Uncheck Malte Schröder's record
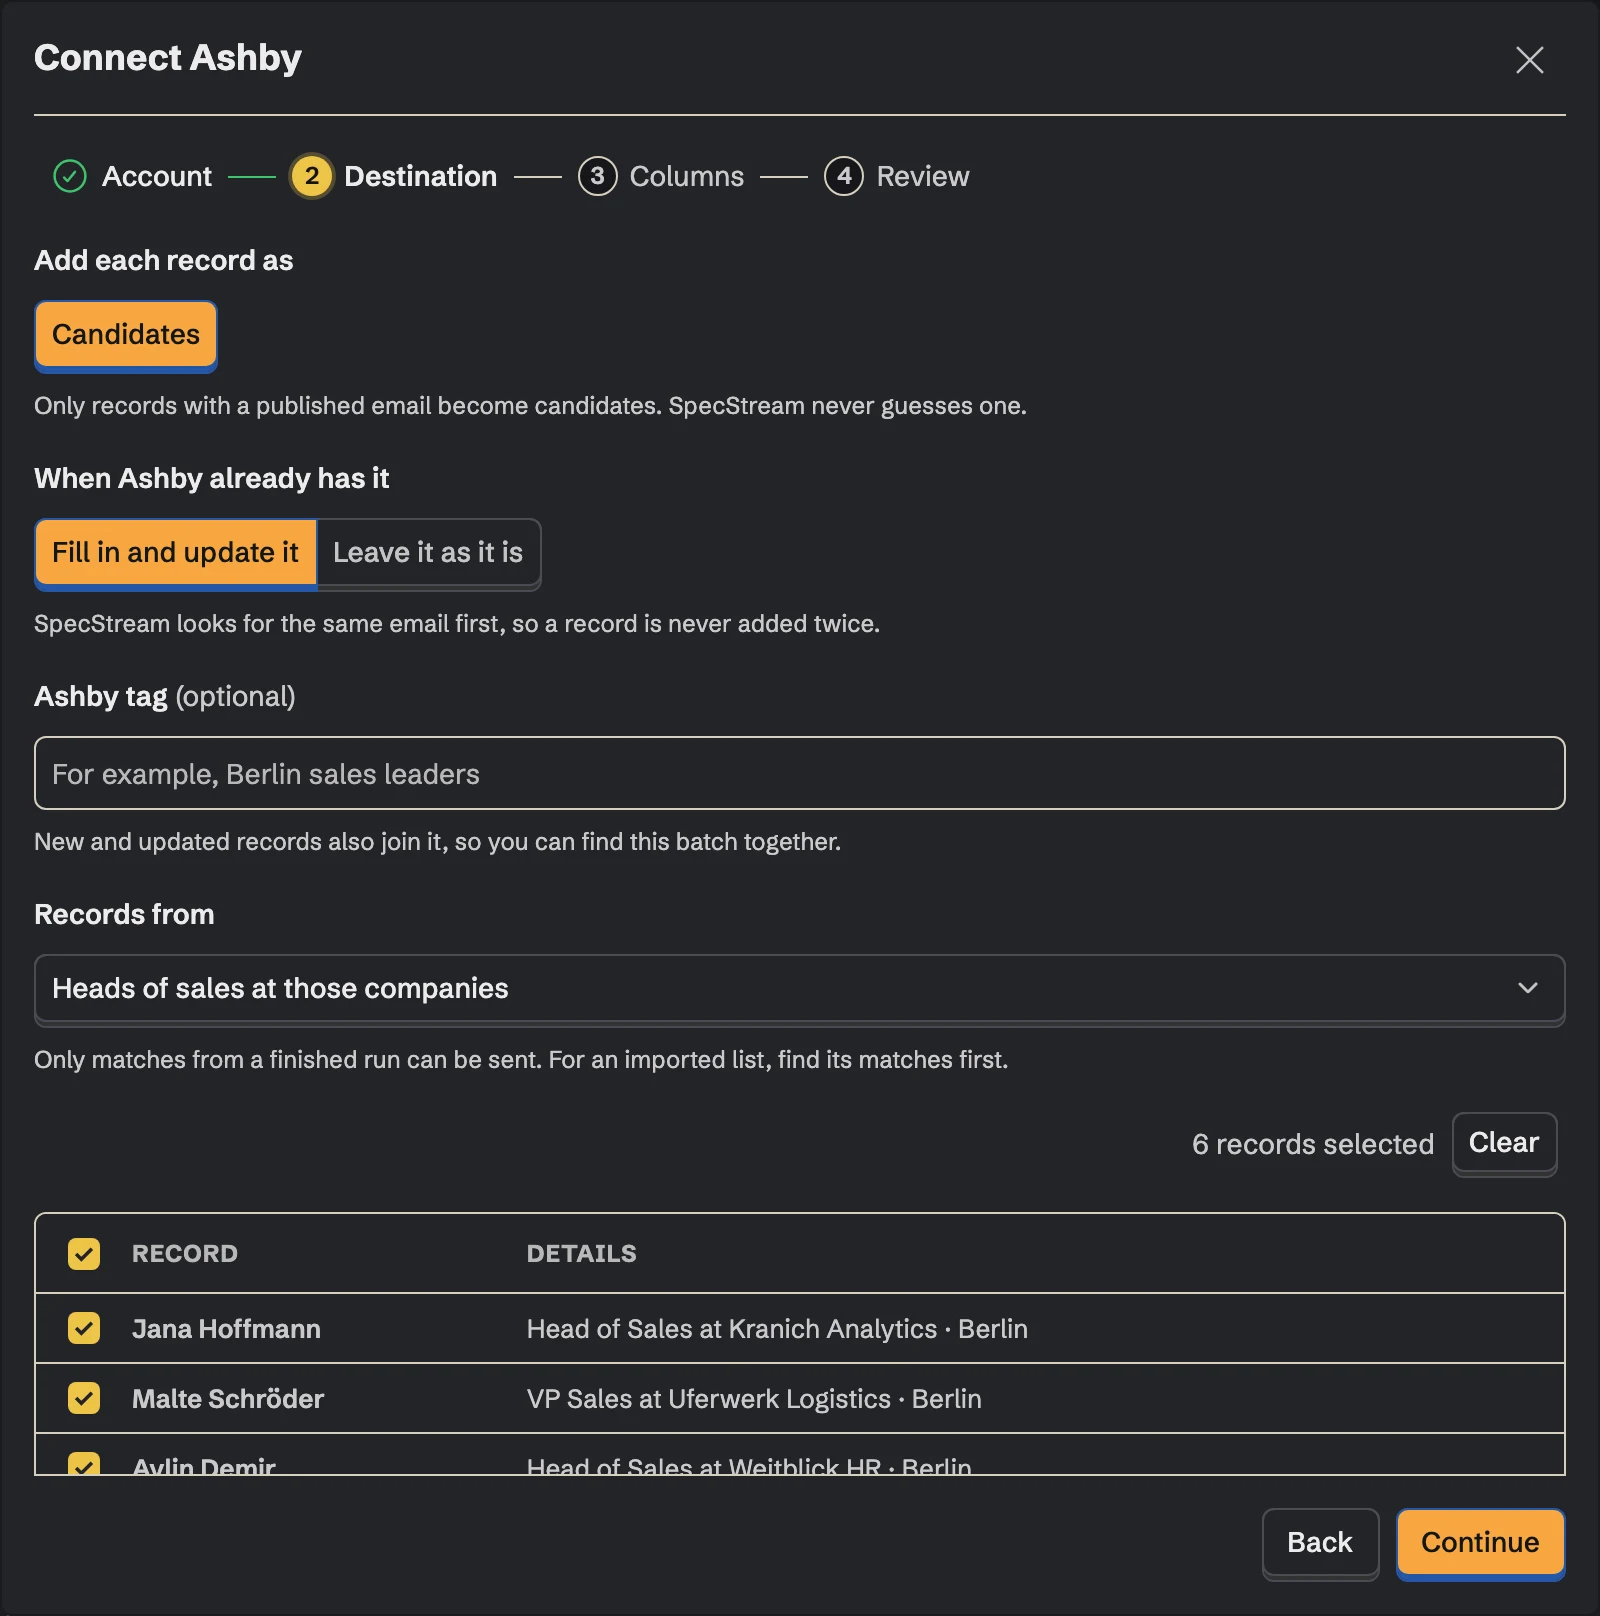Screen dimensions: 1600x1616 84,1398
